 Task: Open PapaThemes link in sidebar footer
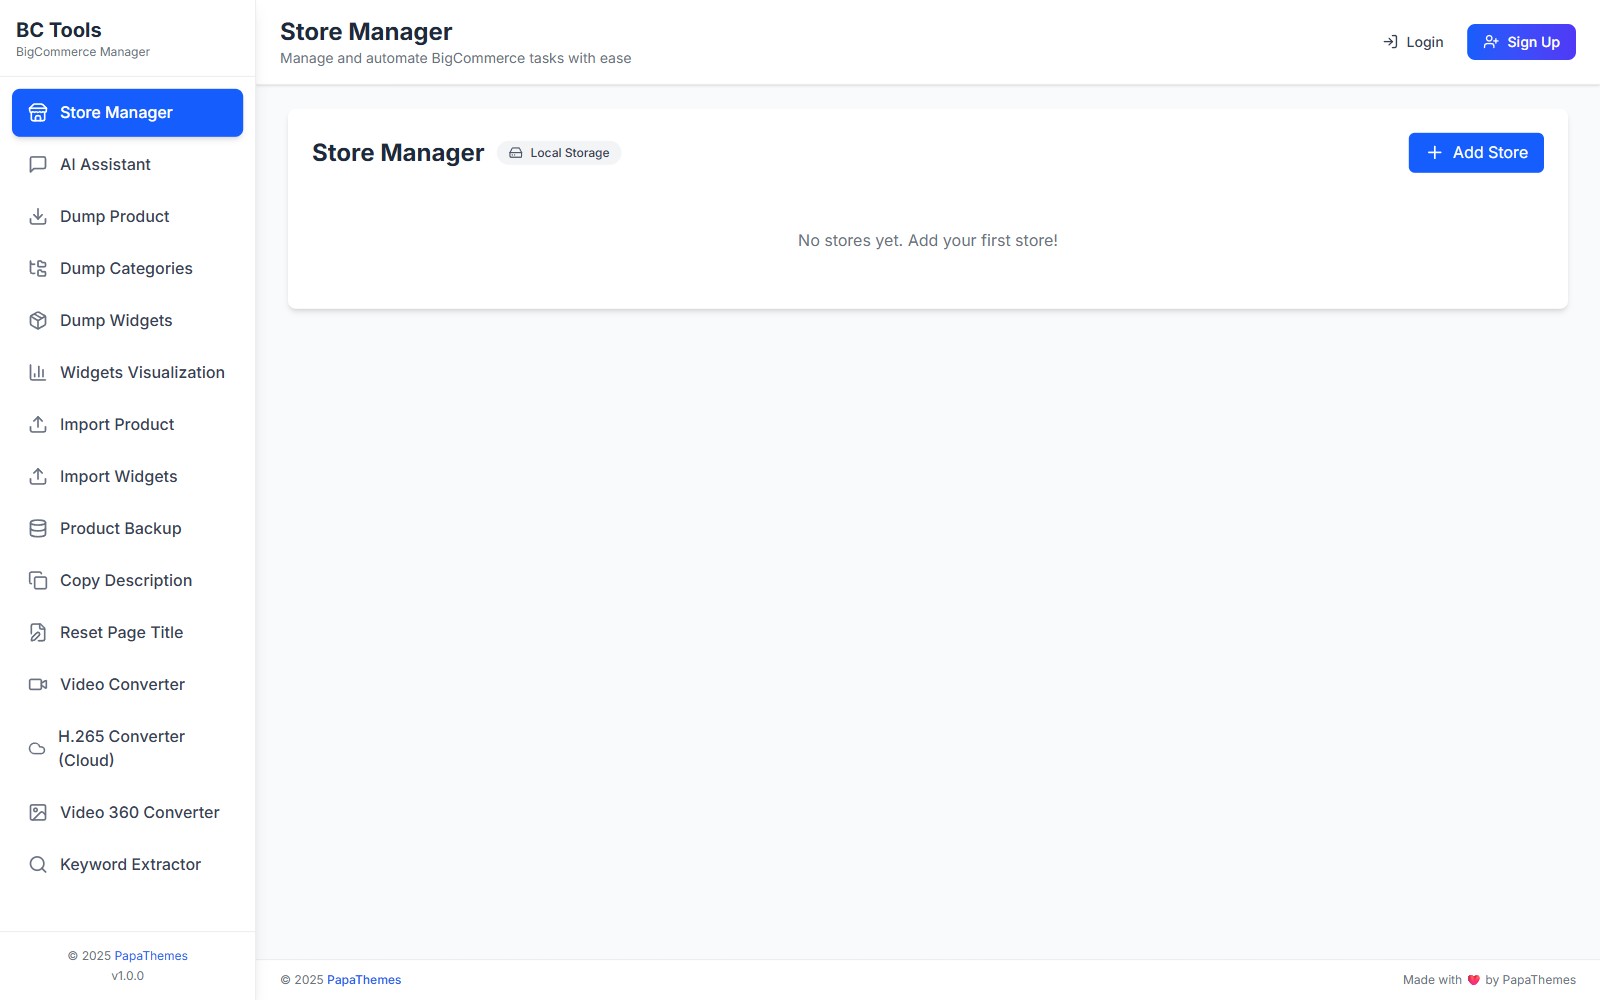click(x=151, y=956)
